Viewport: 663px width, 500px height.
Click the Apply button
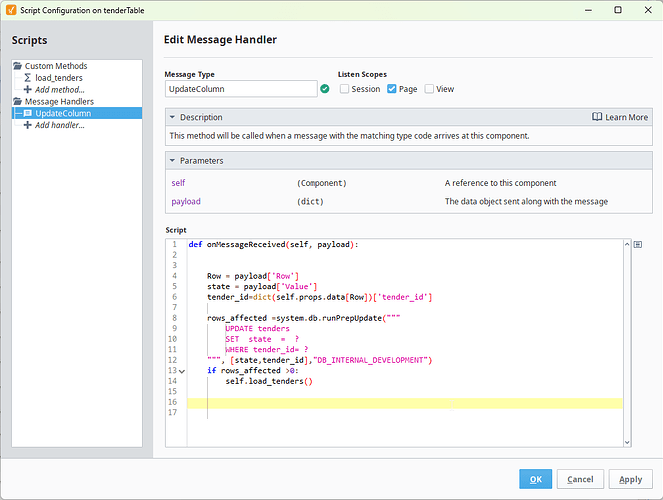pos(630,479)
